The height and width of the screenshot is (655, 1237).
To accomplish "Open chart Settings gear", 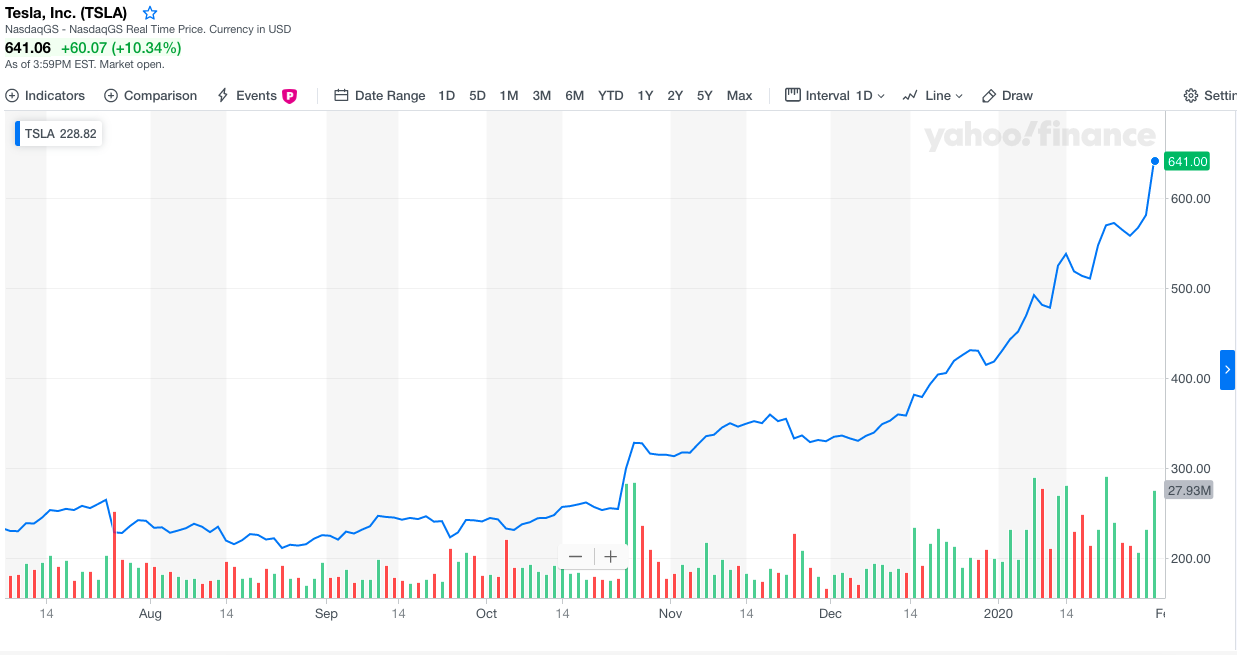I will [1210, 96].
